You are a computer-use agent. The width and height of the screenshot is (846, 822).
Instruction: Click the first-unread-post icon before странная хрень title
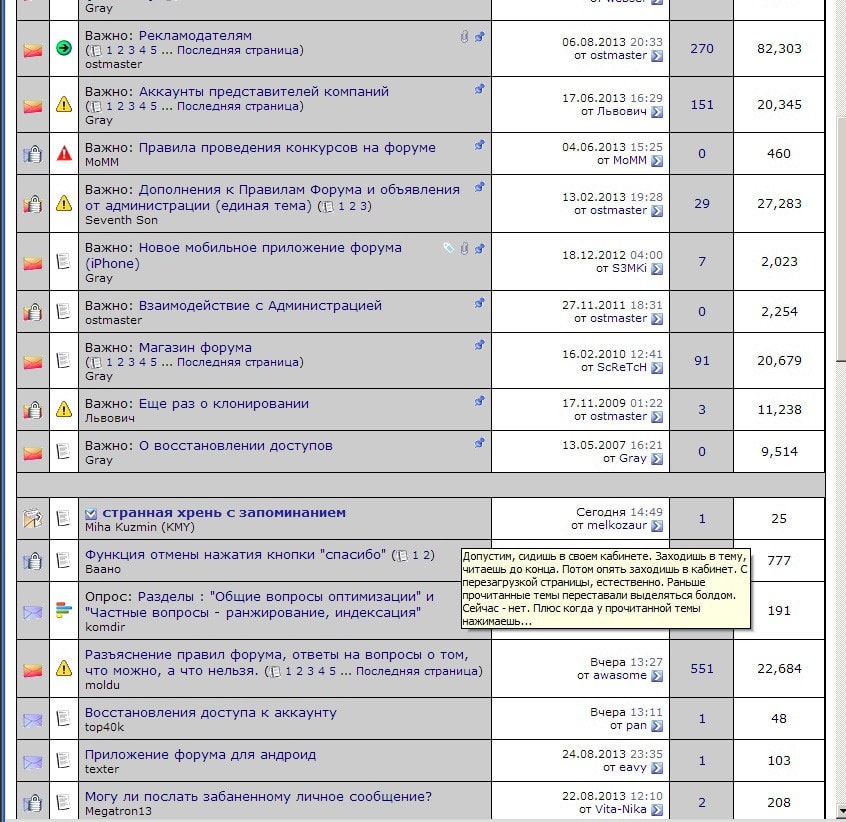91,513
